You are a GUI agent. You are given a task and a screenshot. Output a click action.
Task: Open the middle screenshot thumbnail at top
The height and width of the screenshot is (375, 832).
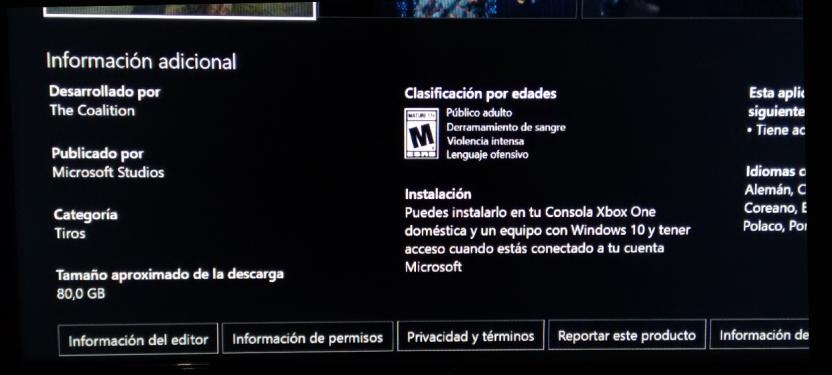pyautogui.click(x=447, y=9)
